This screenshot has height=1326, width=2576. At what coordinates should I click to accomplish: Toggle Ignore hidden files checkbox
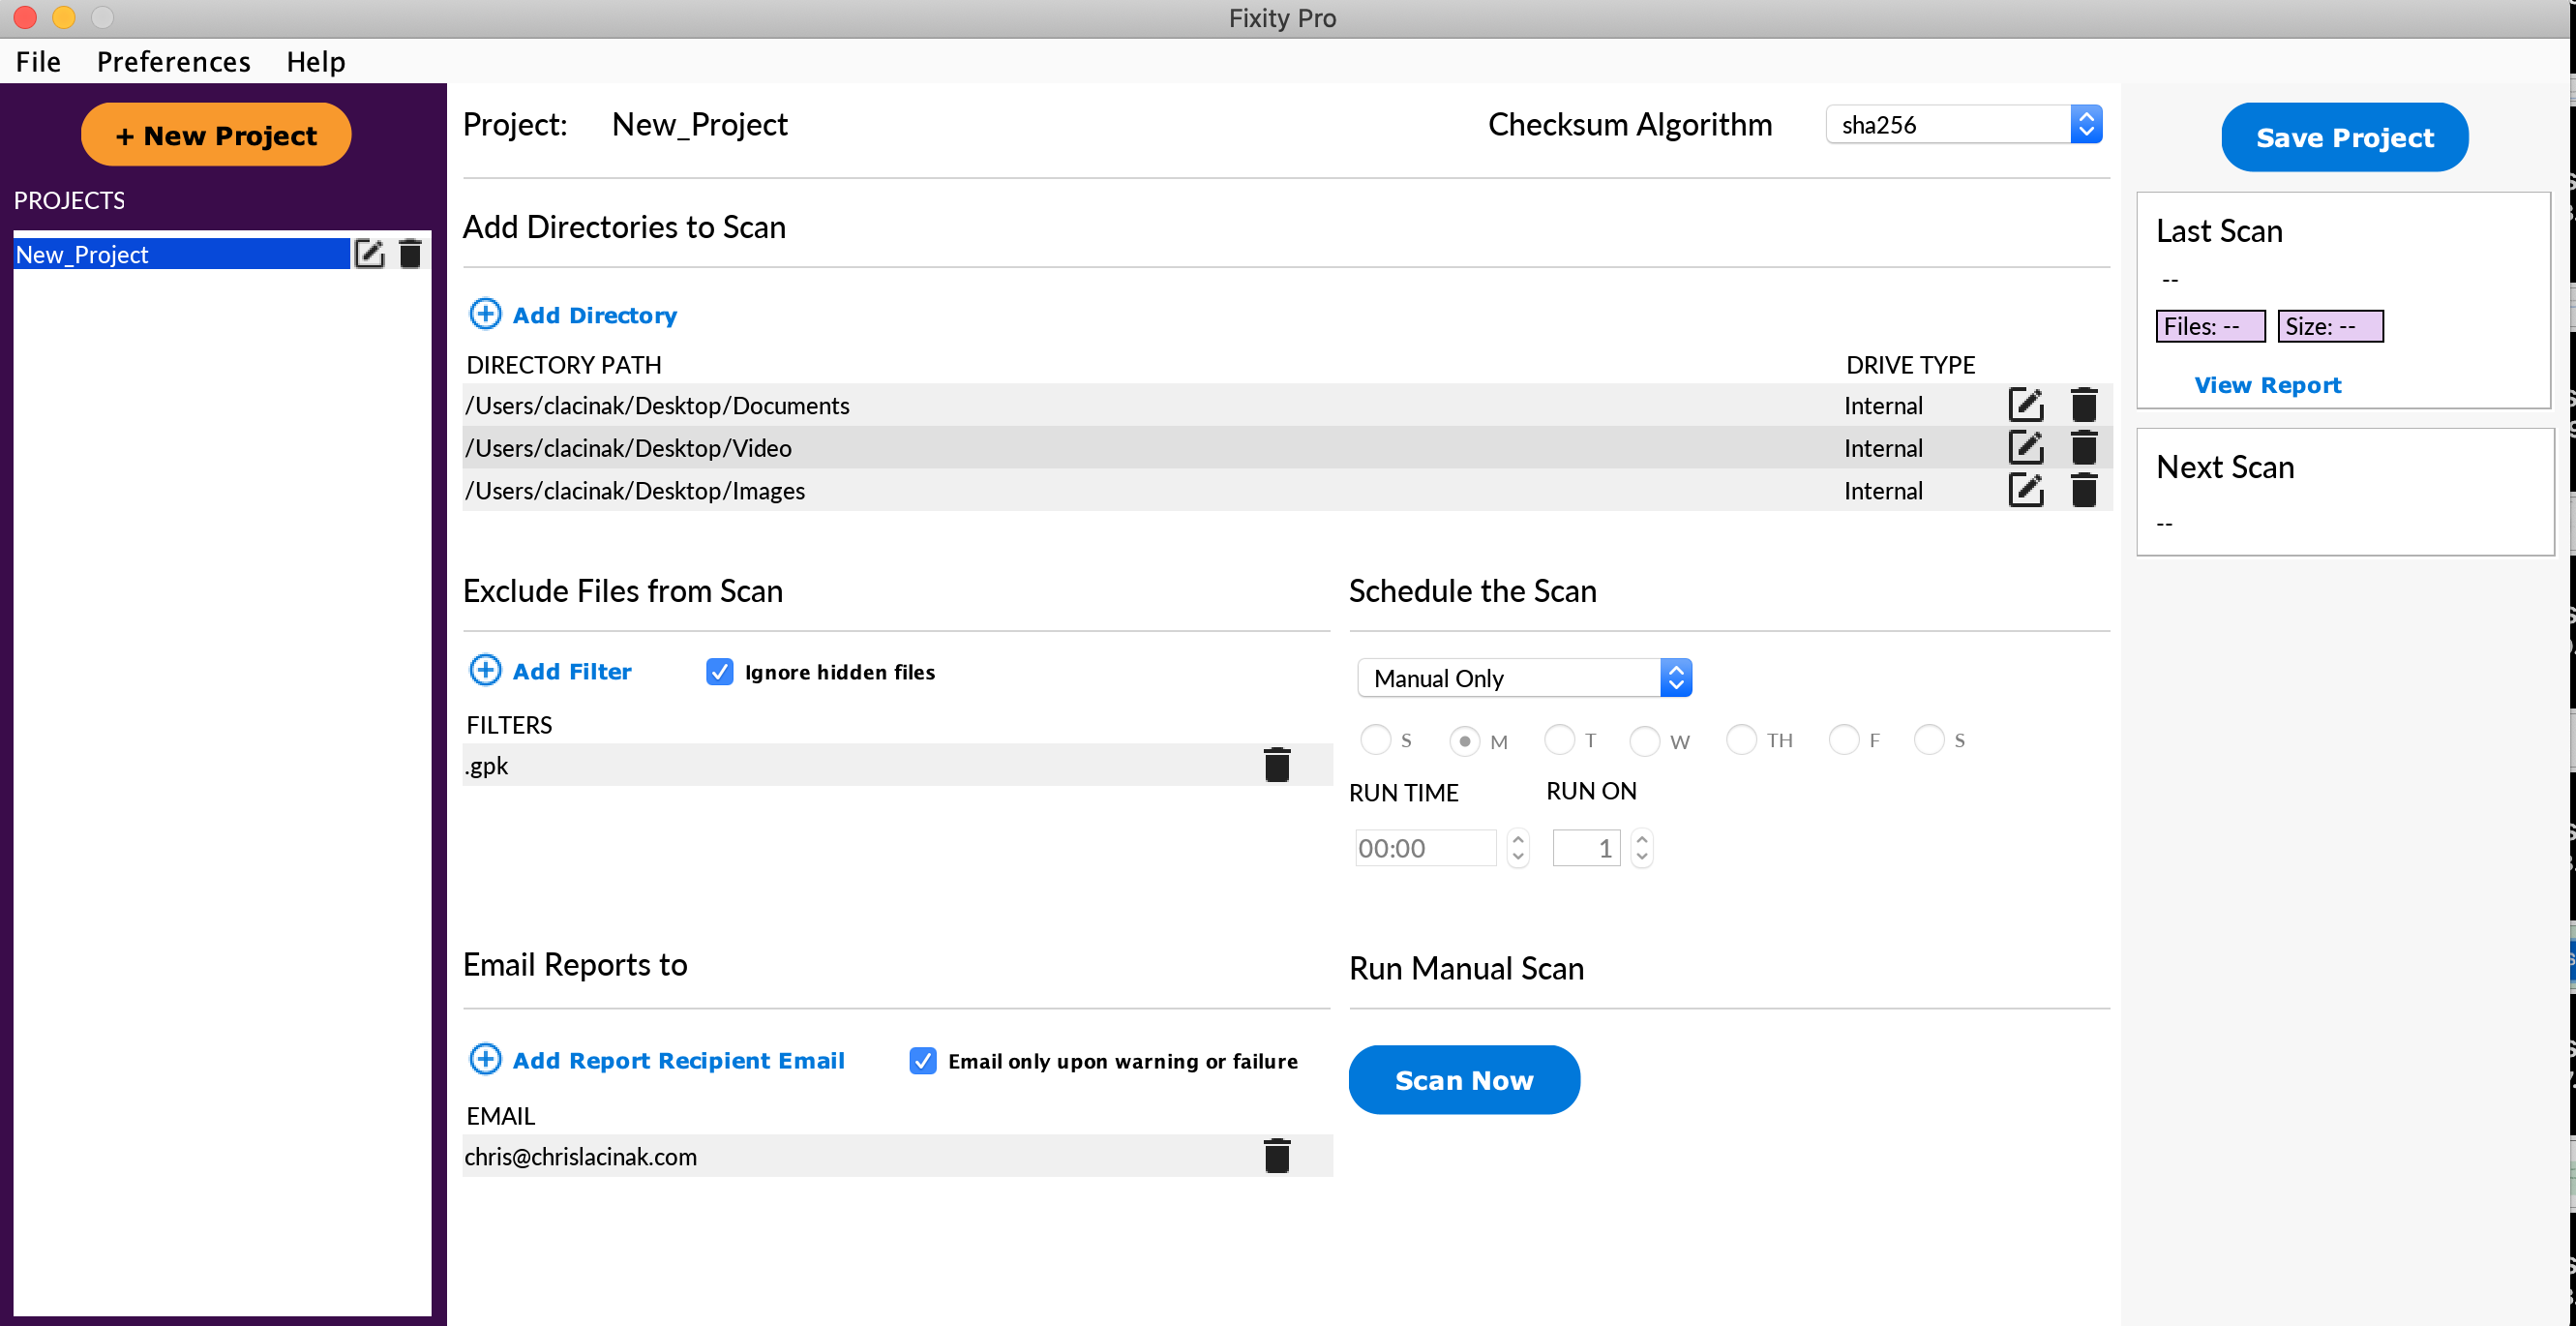(x=720, y=671)
